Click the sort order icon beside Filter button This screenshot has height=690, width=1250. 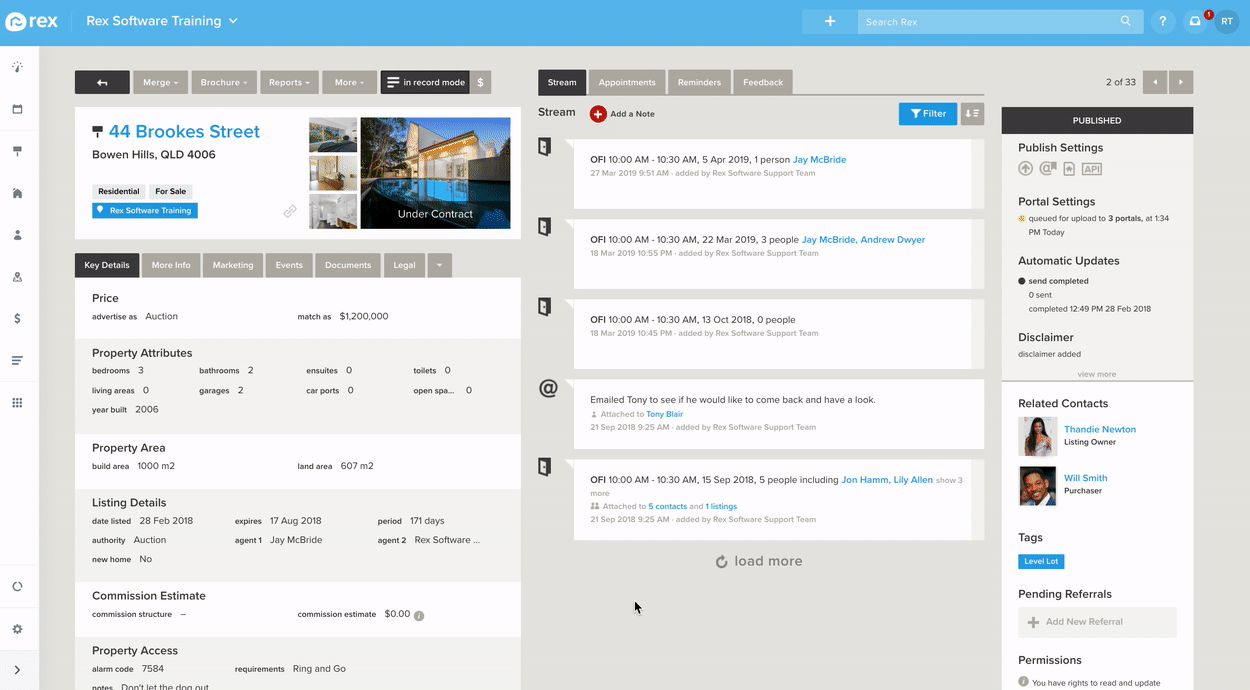[x=971, y=113]
